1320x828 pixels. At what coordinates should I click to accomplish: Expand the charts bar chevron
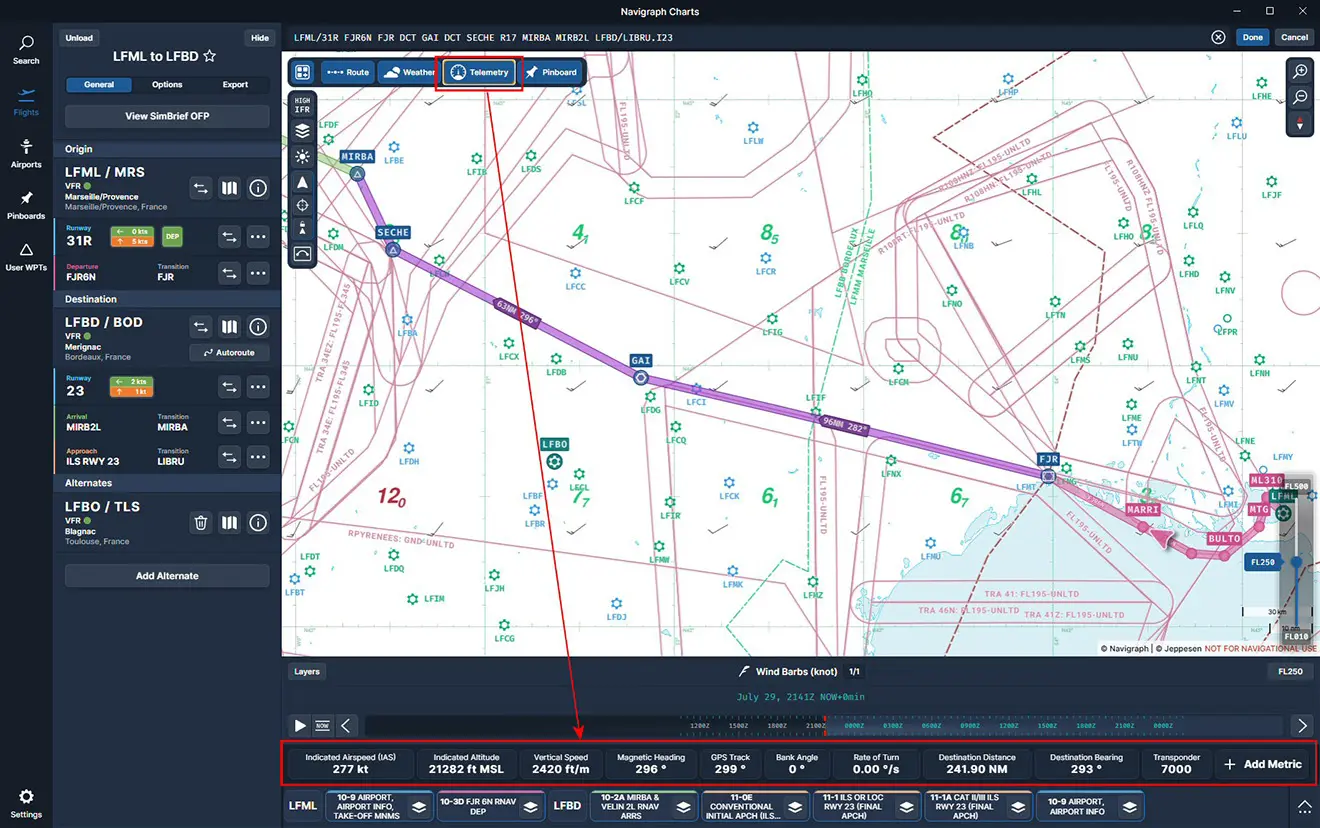click(x=1304, y=806)
